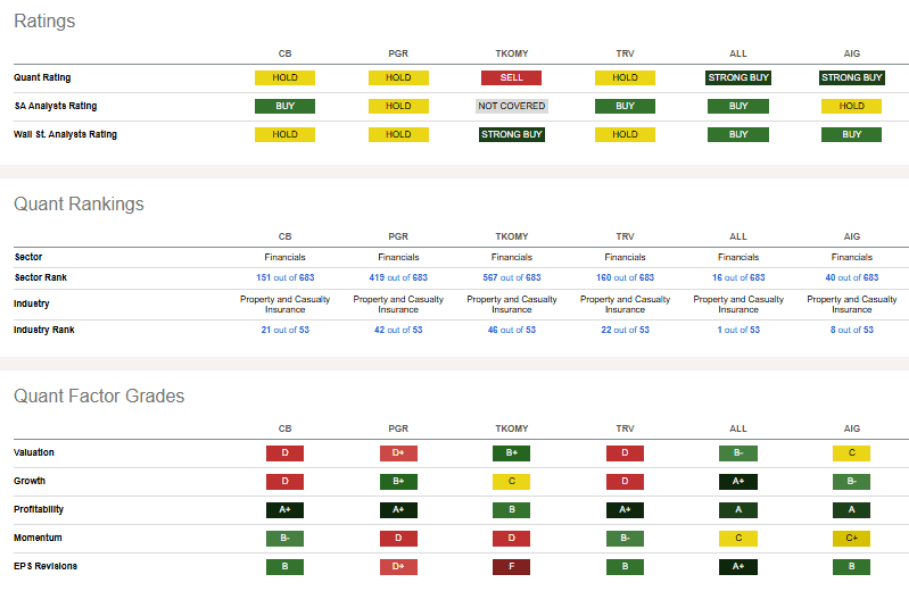This screenshot has height=594, width=909.
Task: Click CB's sector rank 151 out of 683
Action: (x=285, y=277)
